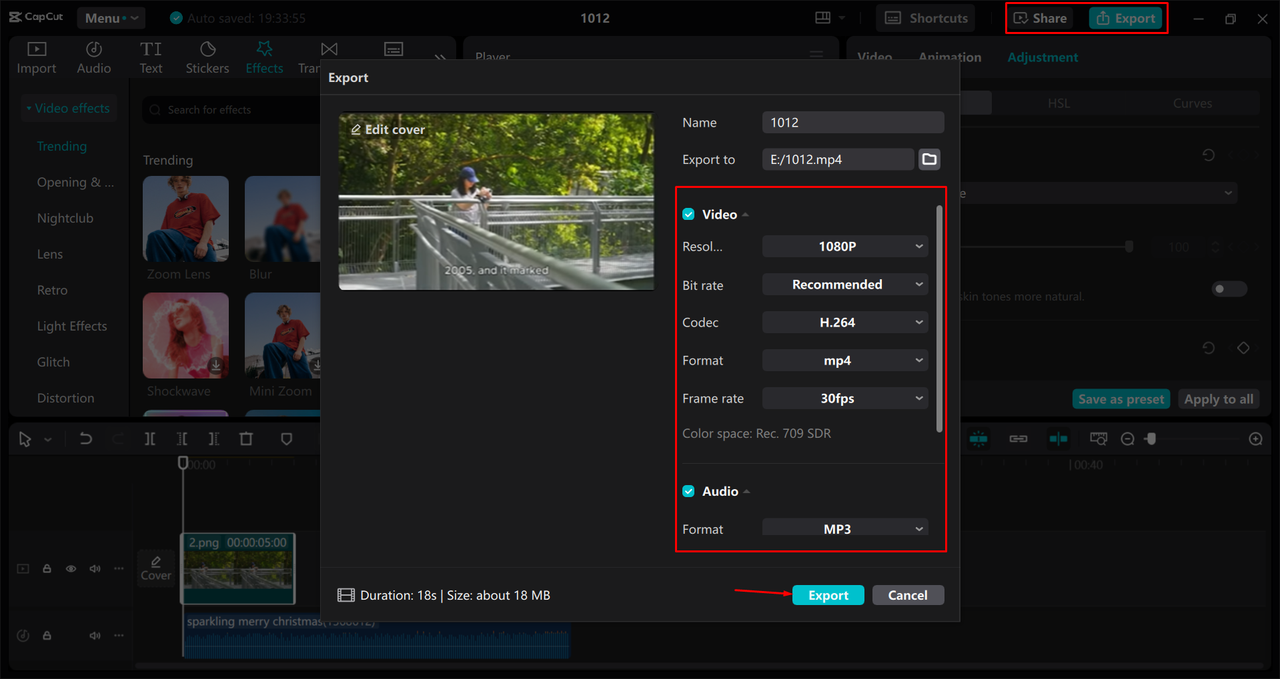
Task: Lock the audio track
Action: click(47, 636)
